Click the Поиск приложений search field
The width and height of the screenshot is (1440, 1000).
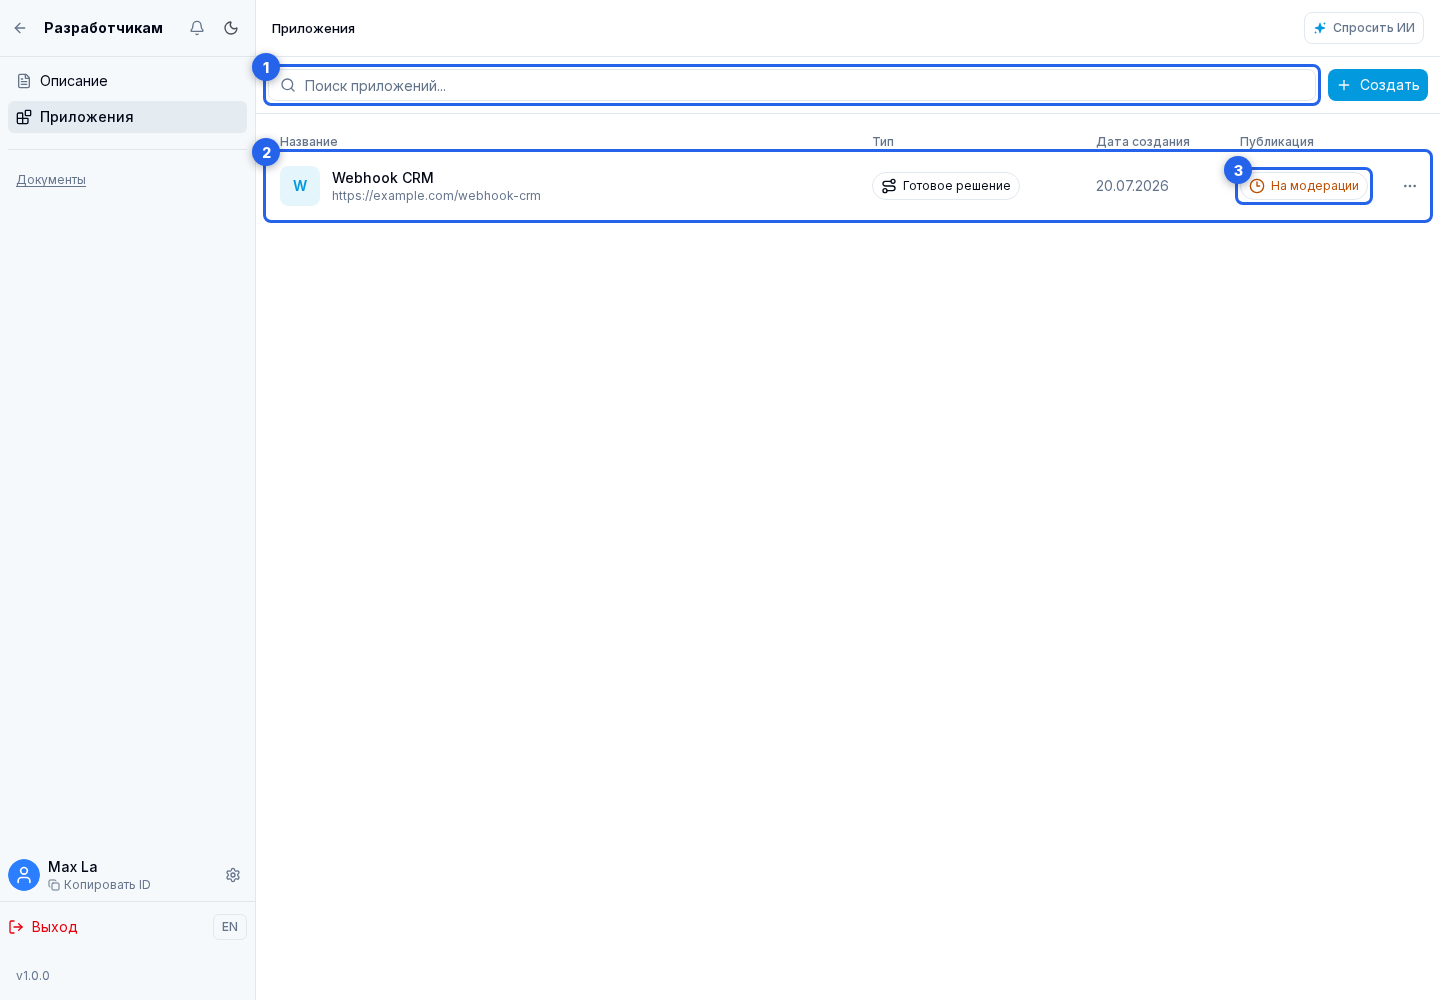pos(792,85)
